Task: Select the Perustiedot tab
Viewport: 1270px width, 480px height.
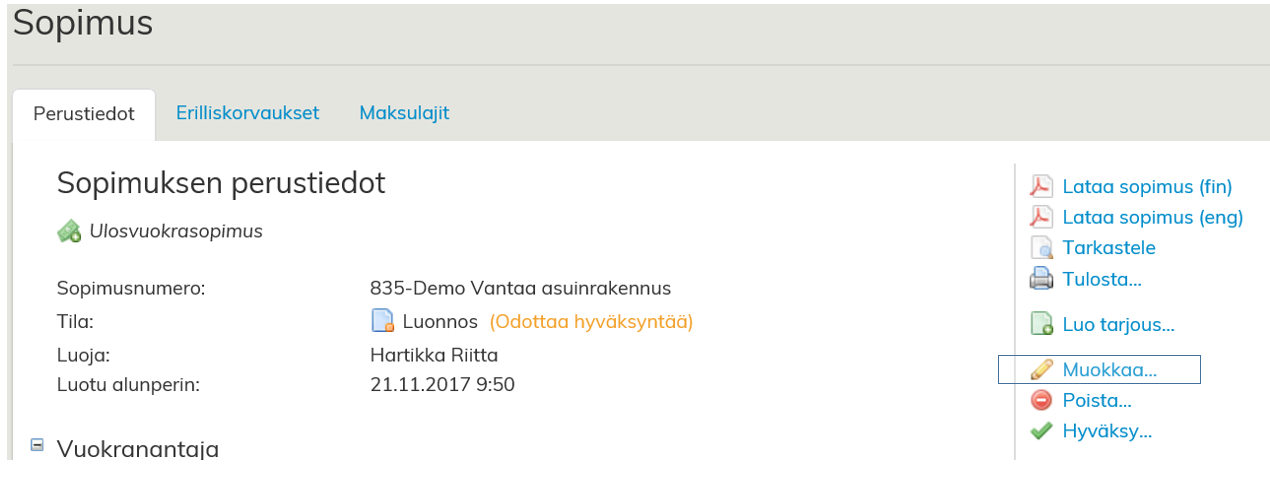Action: tap(84, 114)
